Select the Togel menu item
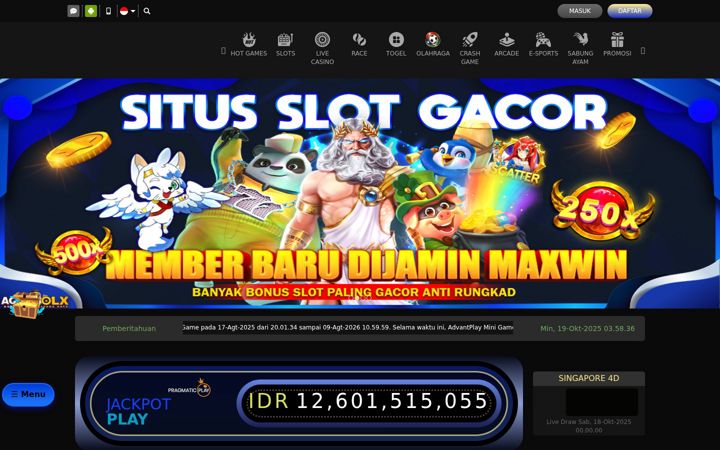This screenshot has width=720, height=450. (x=396, y=45)
